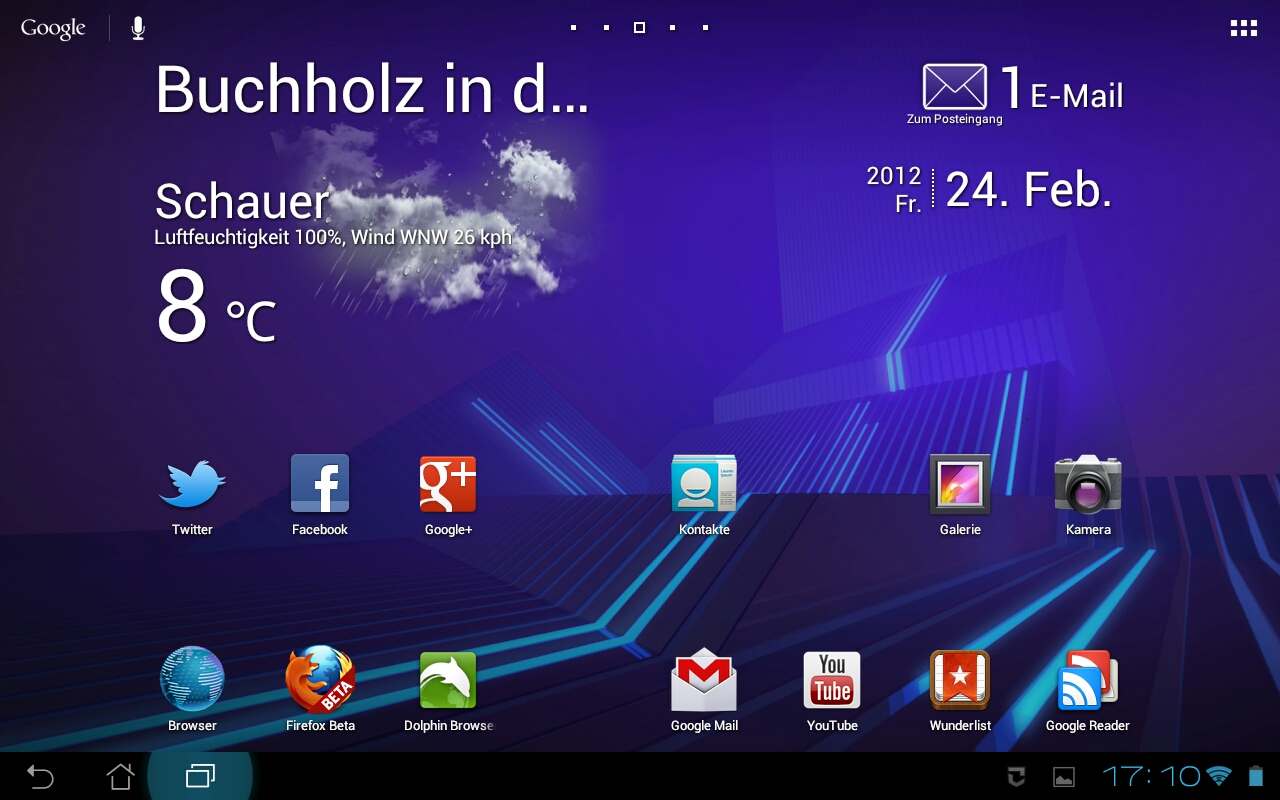The width and height of the screenshot is (1280, 800).
Task: Open the shield-shaped notification icon in status bar
Action: tap(1016, 777)
